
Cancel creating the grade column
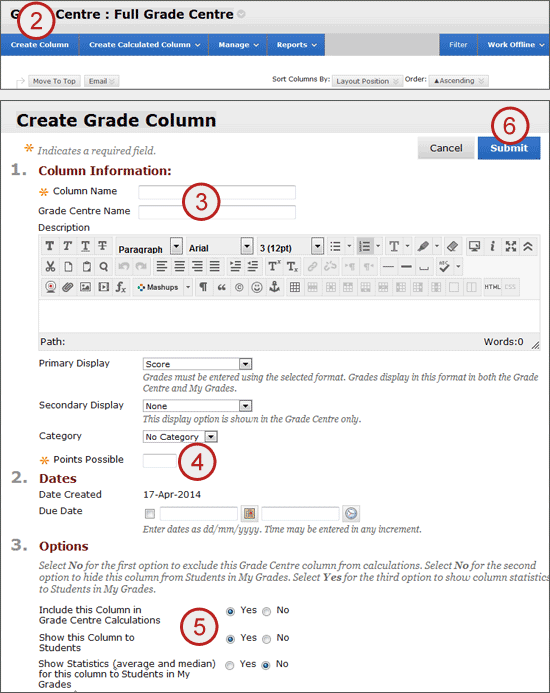click(446, 148)
